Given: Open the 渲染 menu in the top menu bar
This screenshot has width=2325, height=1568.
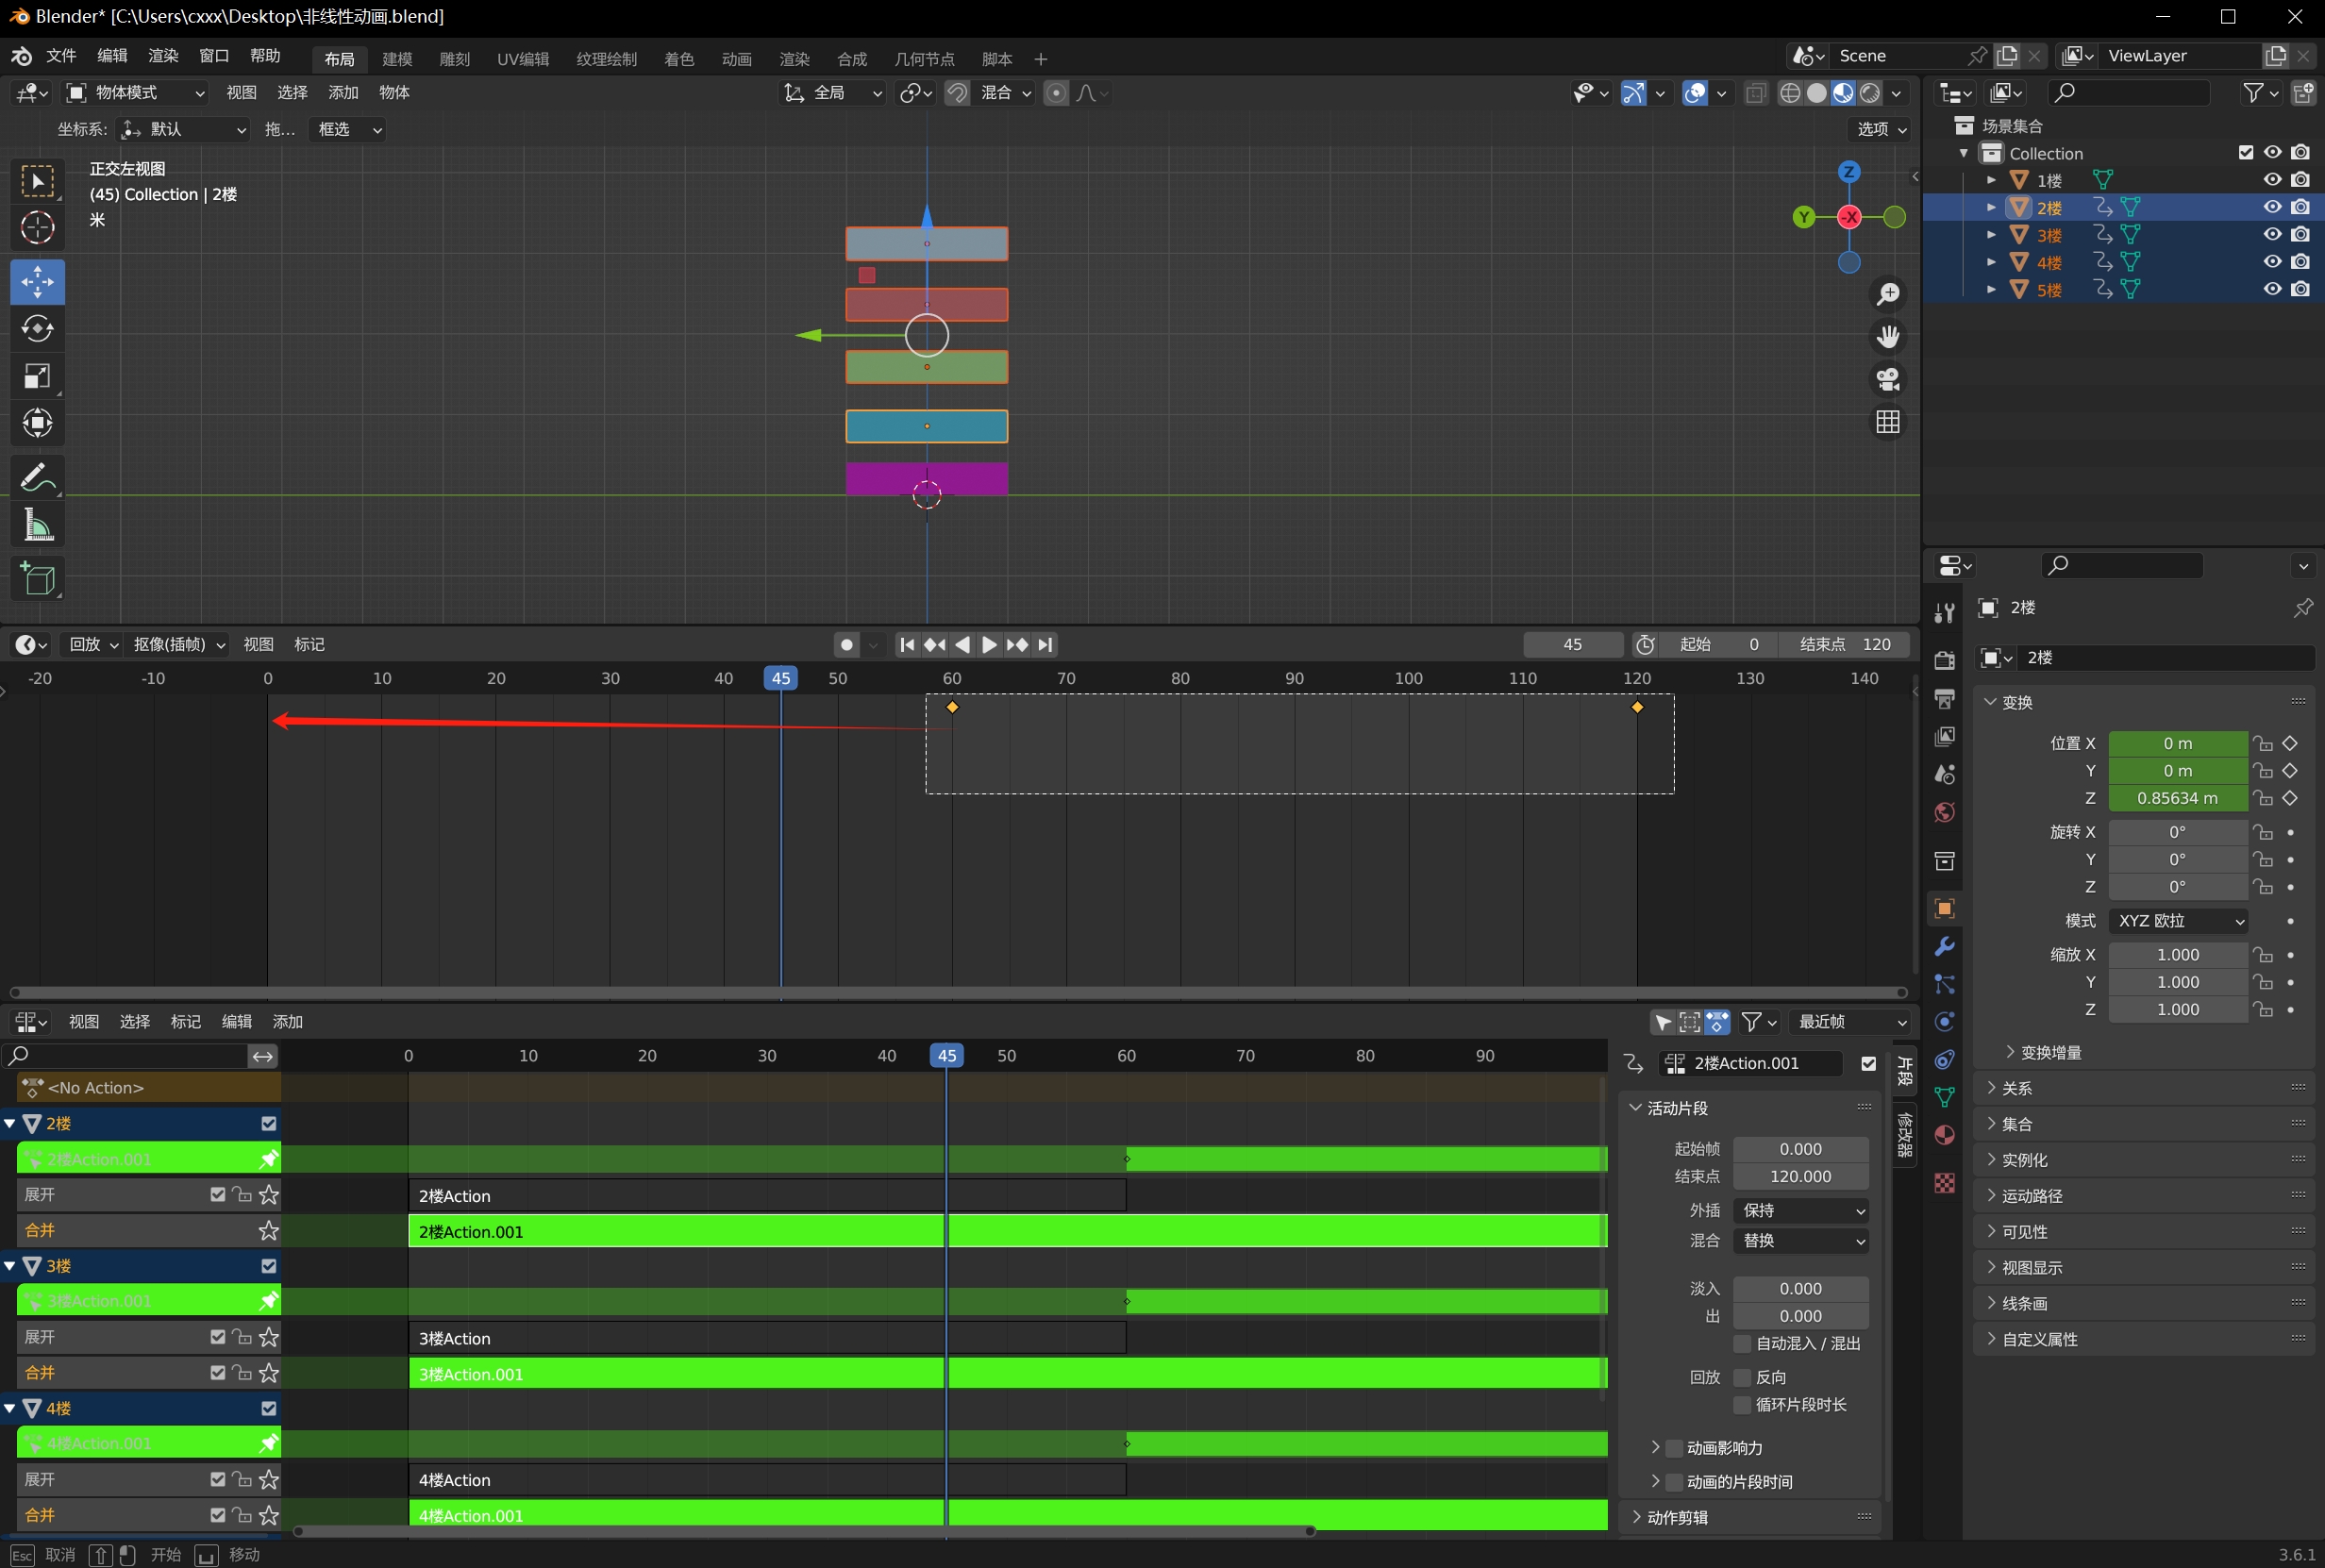Looking at the screenshot, I should 163,56.
